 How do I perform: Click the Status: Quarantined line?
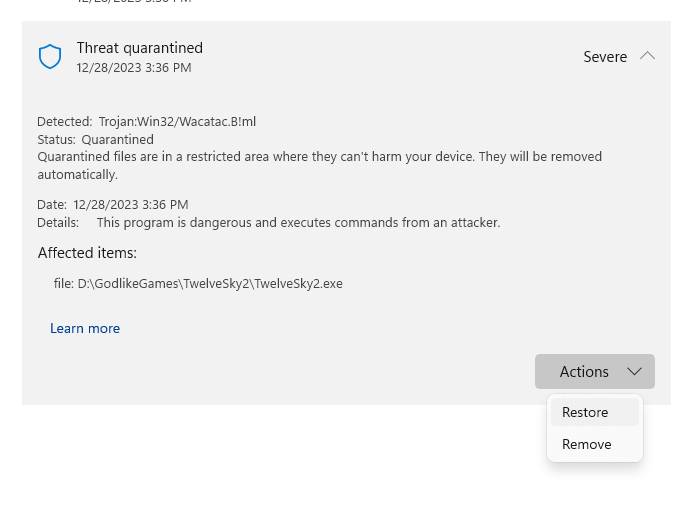click(x=96, y=140)
